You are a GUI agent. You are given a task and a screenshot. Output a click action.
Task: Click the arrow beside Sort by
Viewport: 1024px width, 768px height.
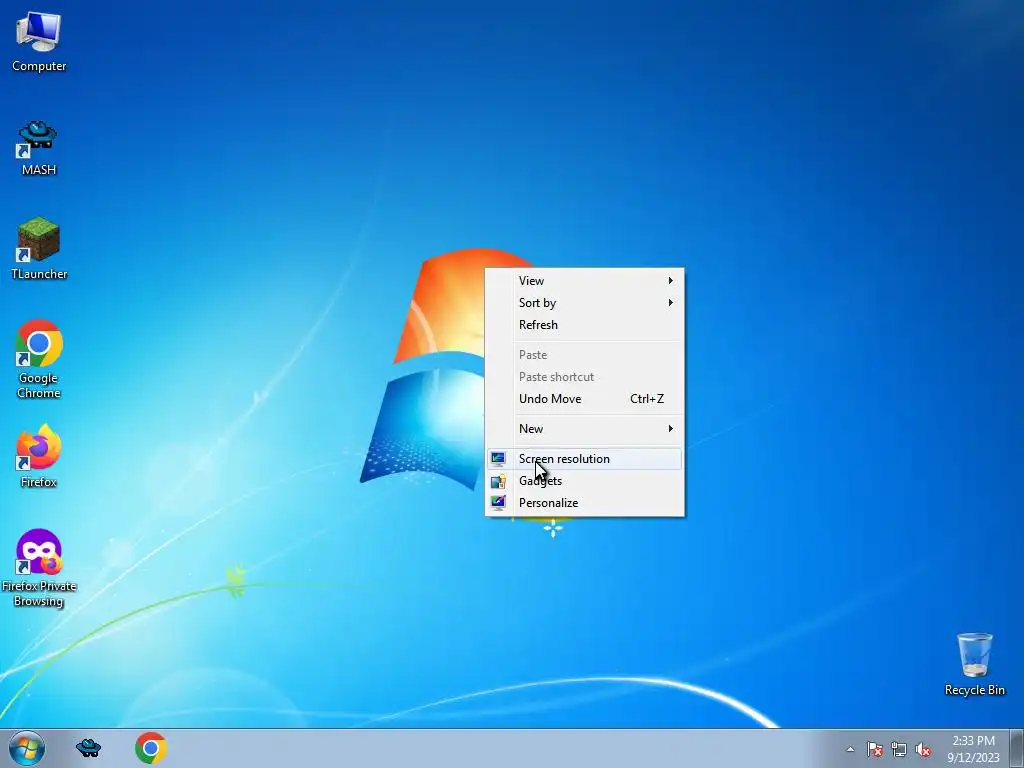point(670,303)
